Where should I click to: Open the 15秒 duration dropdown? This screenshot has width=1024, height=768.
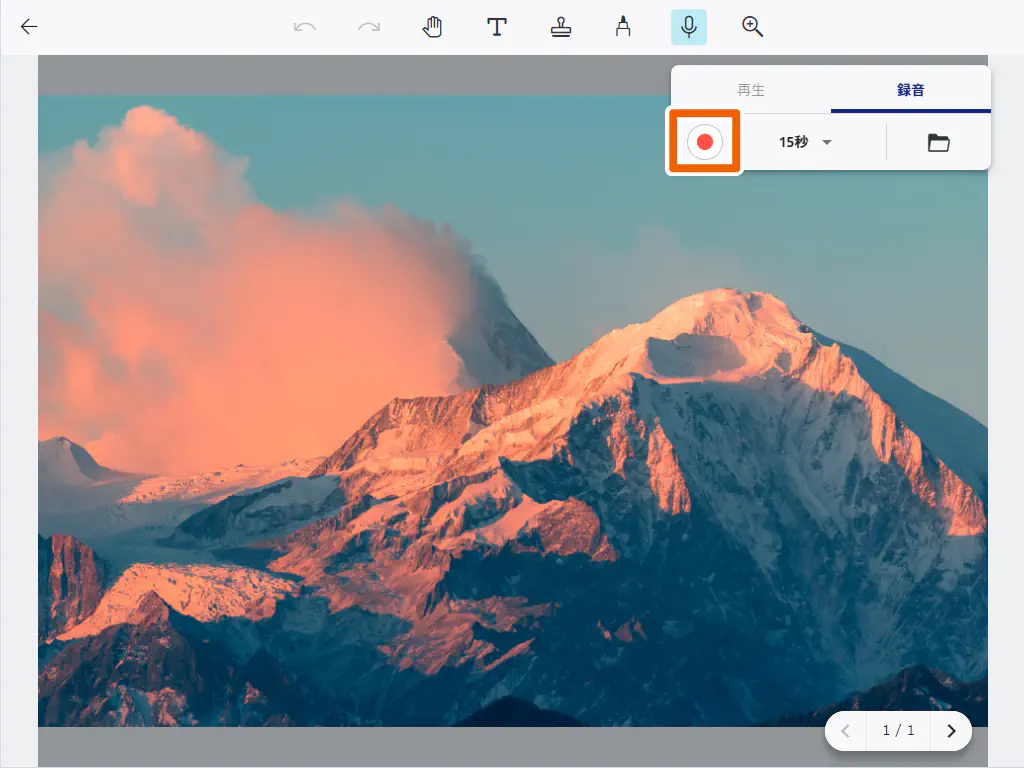pos(794,143)
